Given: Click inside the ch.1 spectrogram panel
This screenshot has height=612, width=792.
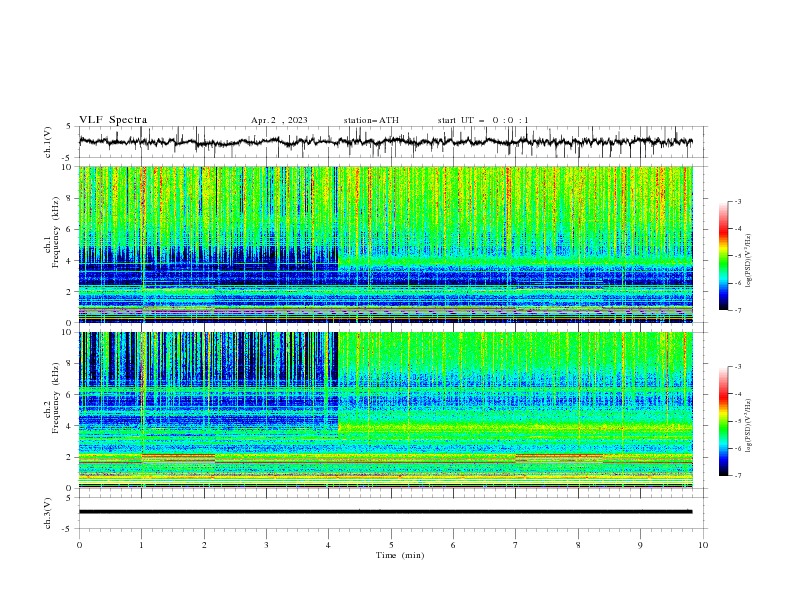Looking at the screenshot, I should [x=386, y=244].
